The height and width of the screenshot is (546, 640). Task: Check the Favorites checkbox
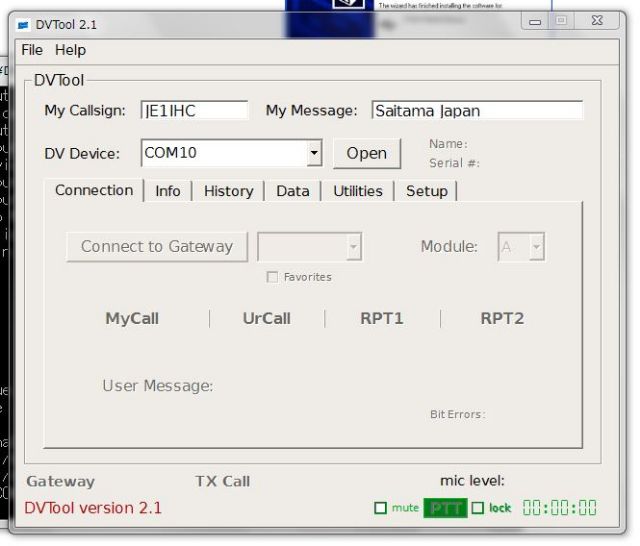(272, 277)
